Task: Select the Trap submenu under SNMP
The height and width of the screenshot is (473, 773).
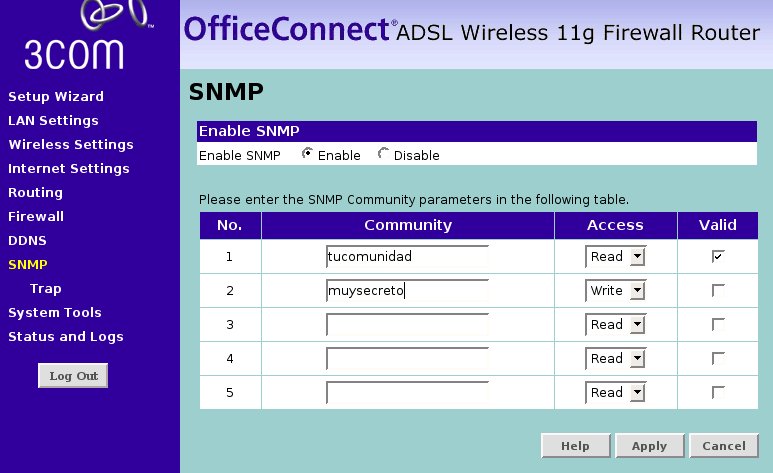Action: coord(46,289)
